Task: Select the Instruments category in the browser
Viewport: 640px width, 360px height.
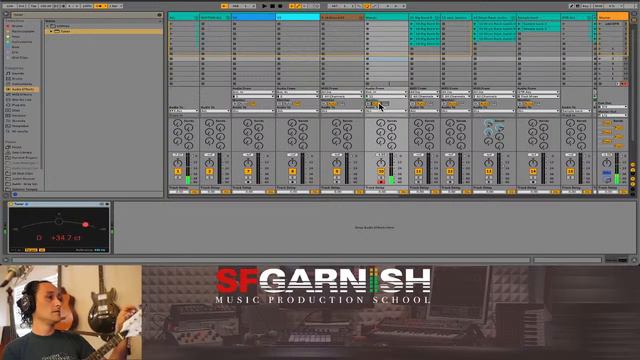Action: (22, 84)
